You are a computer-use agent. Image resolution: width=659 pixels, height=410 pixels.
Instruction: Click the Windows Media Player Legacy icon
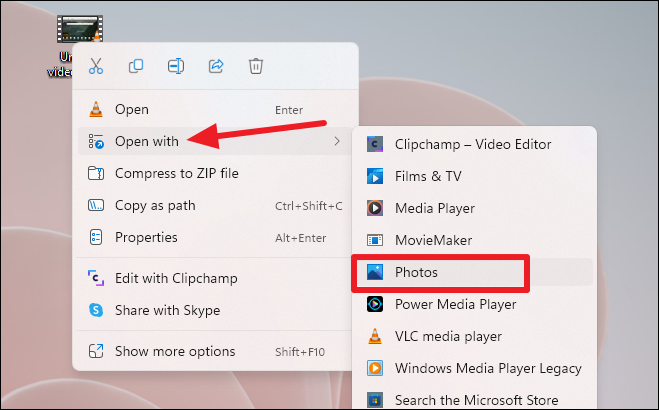tap(374, 368)
